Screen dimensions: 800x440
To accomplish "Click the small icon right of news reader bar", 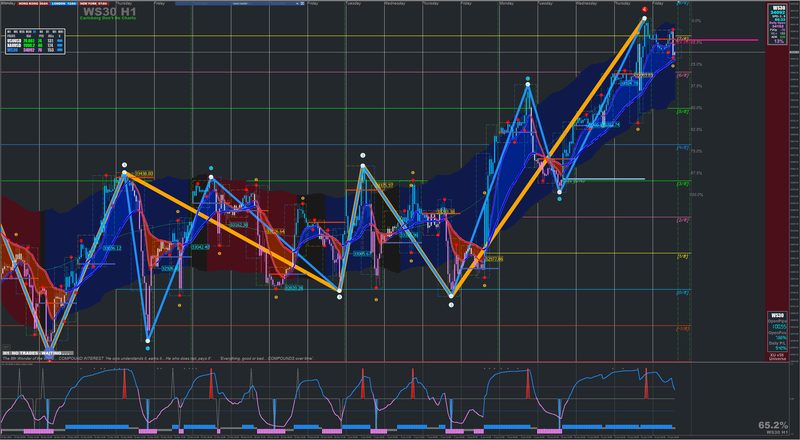I will click(x=302, y=4).
